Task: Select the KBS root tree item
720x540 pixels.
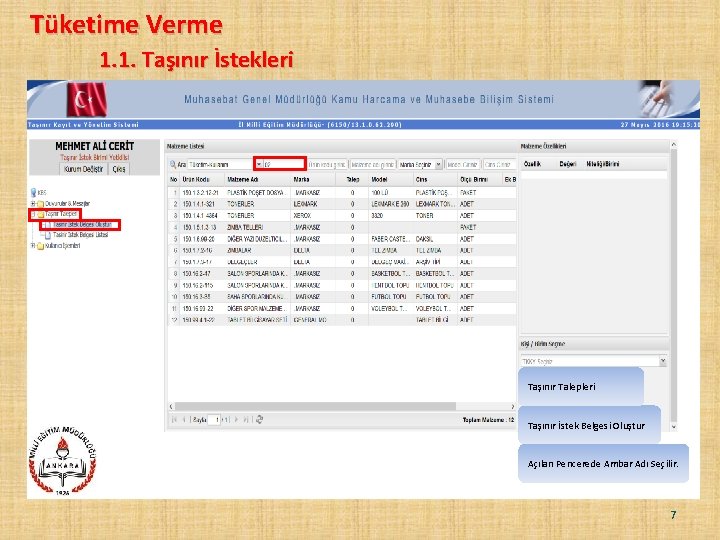Action: pyautogui.click(x=42, y=192)
